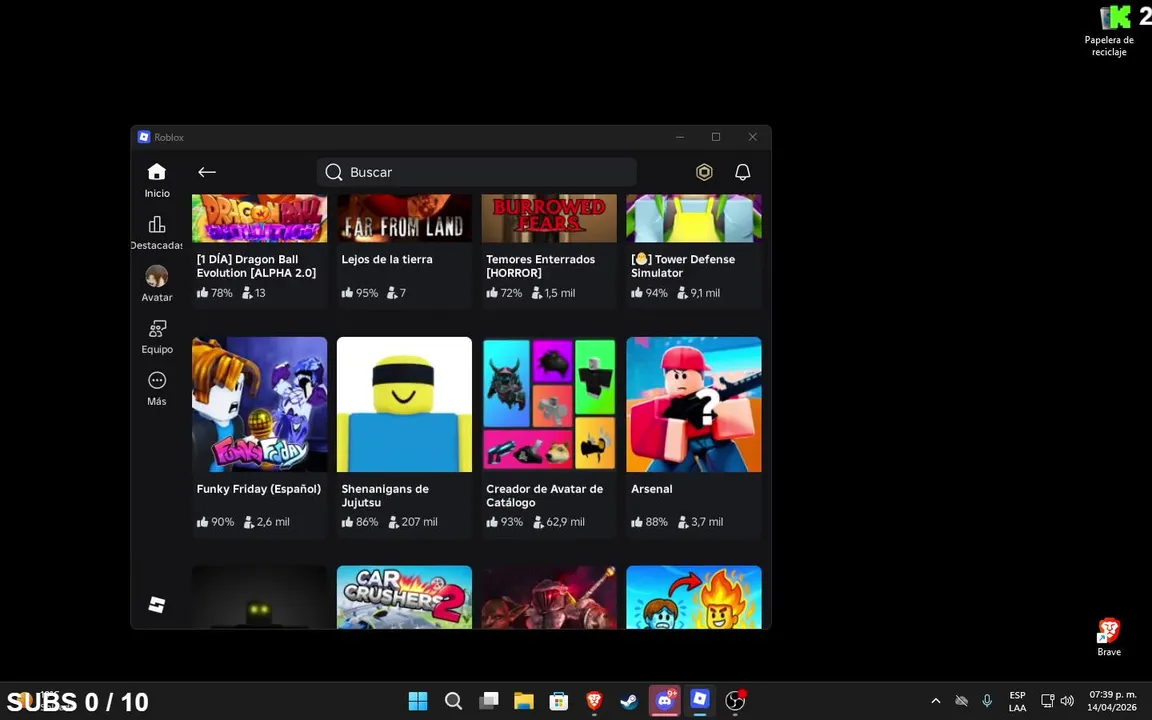Open the flaming head game thumbnail
This screenshot has width=1152, height=720.
694,597
